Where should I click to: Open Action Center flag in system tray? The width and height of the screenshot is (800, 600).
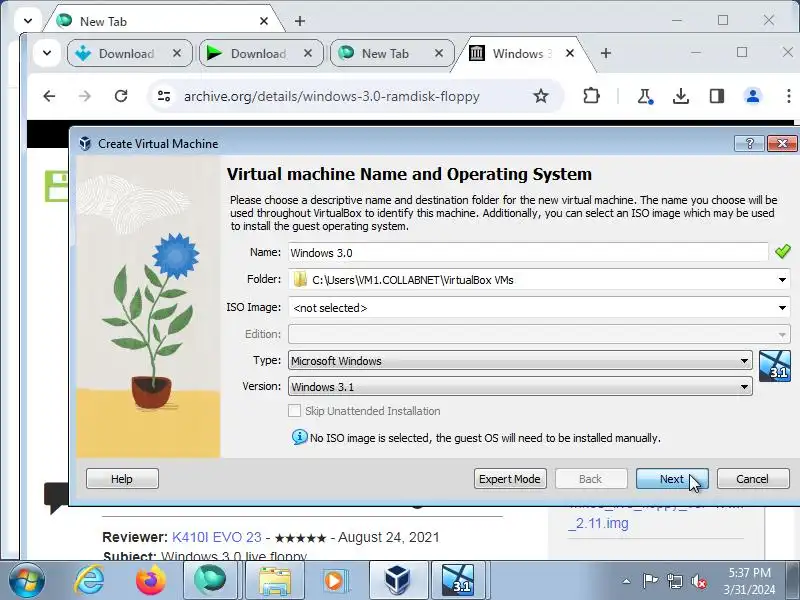pos(650,581)
